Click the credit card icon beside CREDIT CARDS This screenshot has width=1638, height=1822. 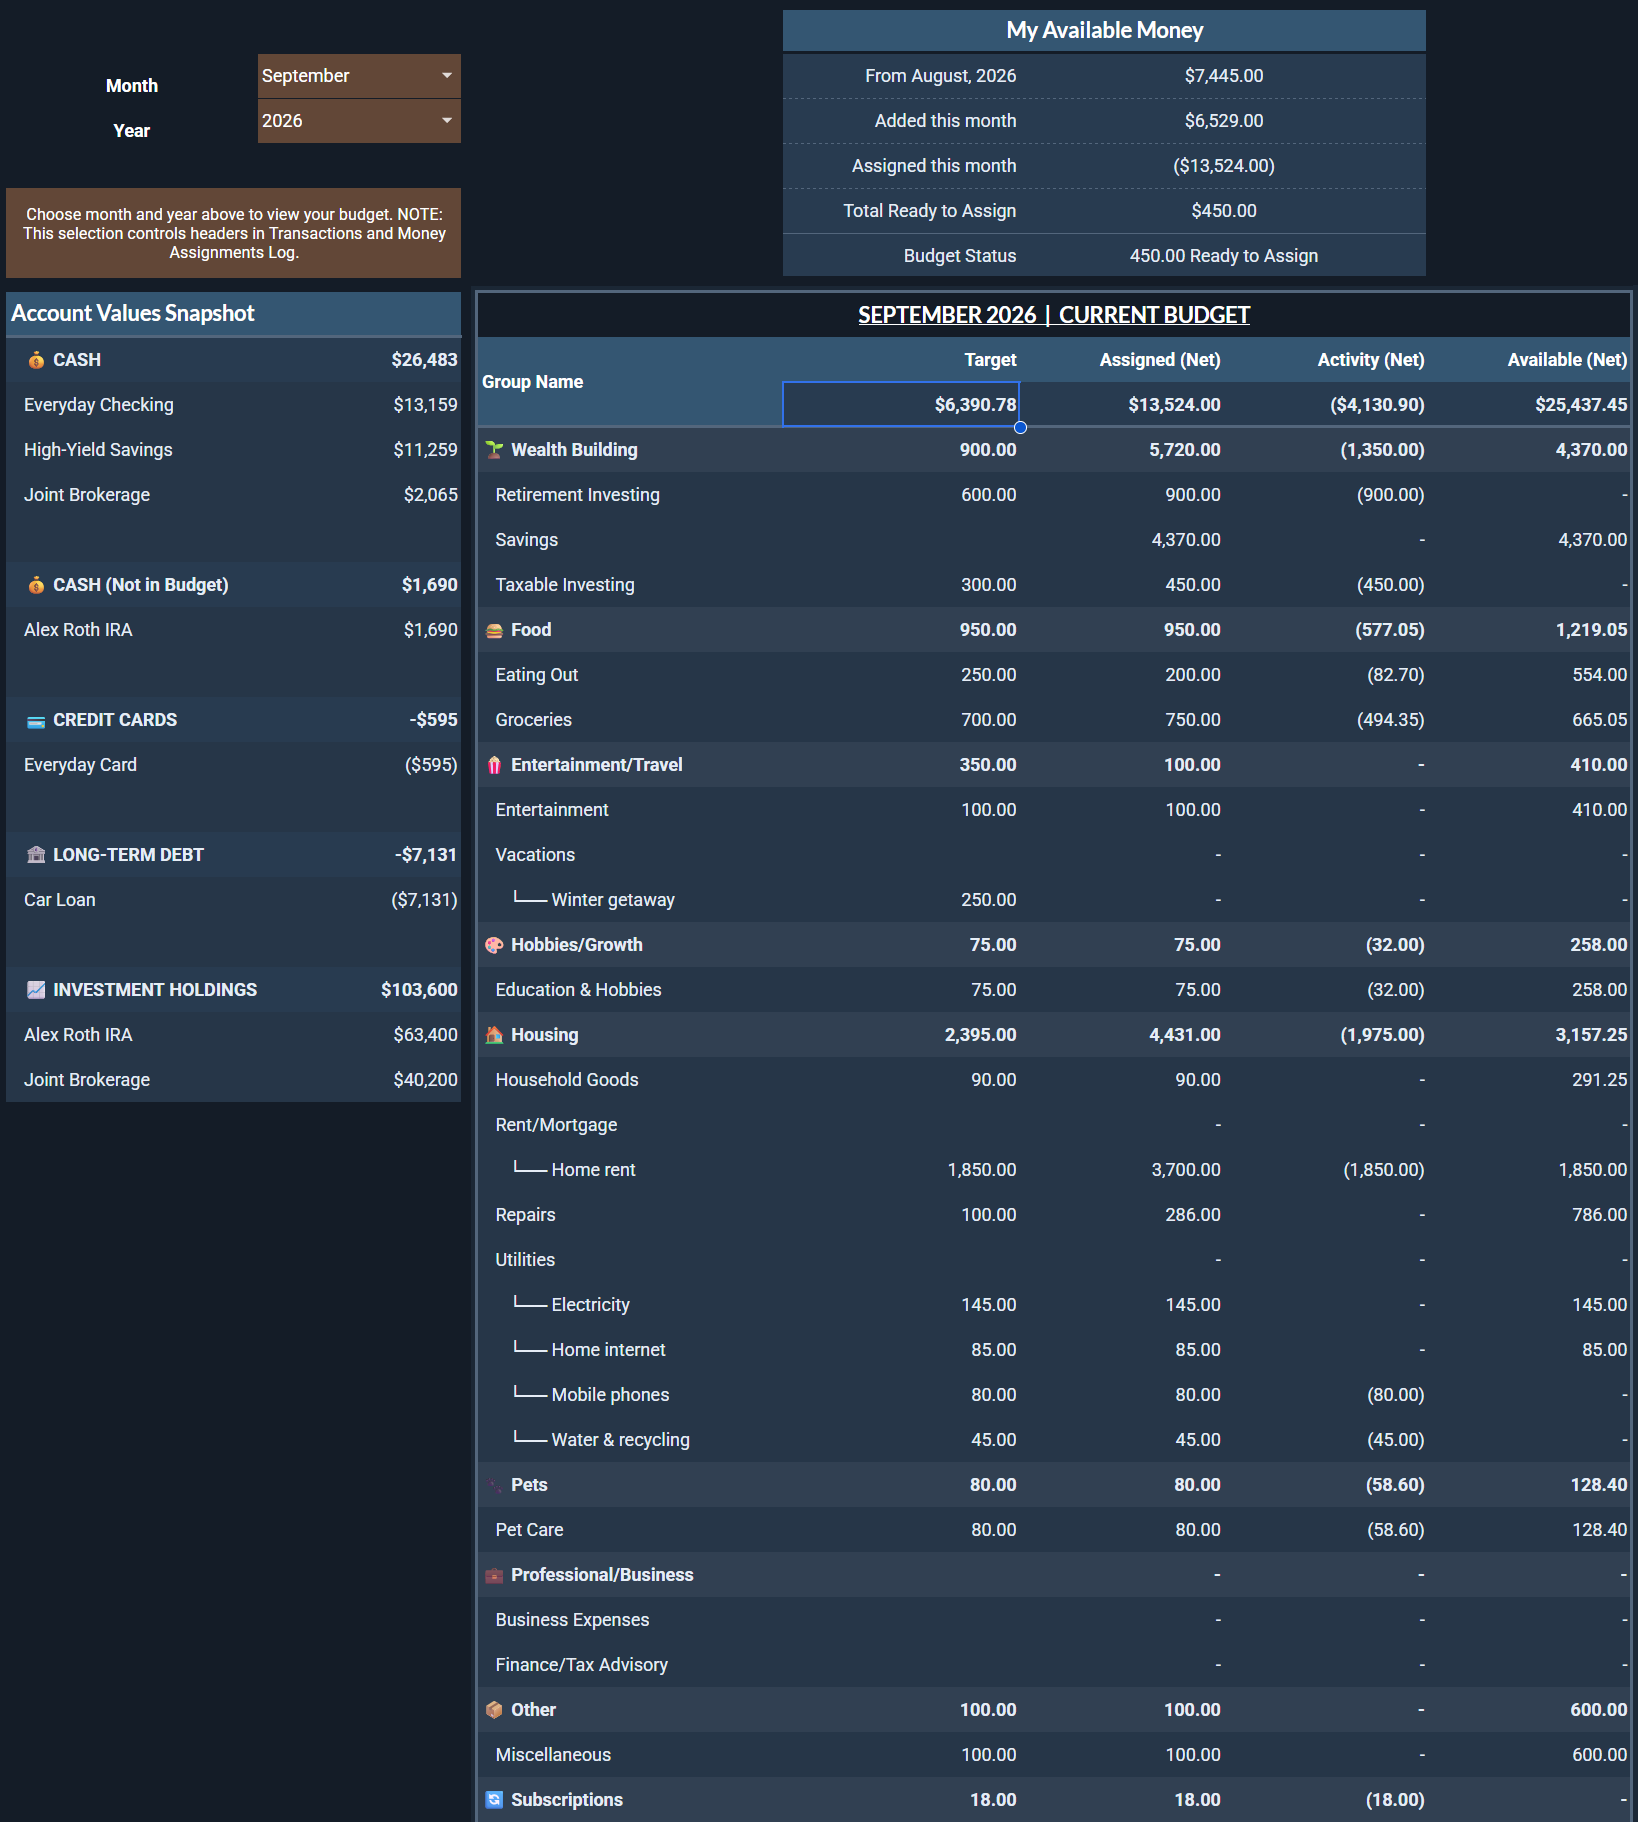36,721
